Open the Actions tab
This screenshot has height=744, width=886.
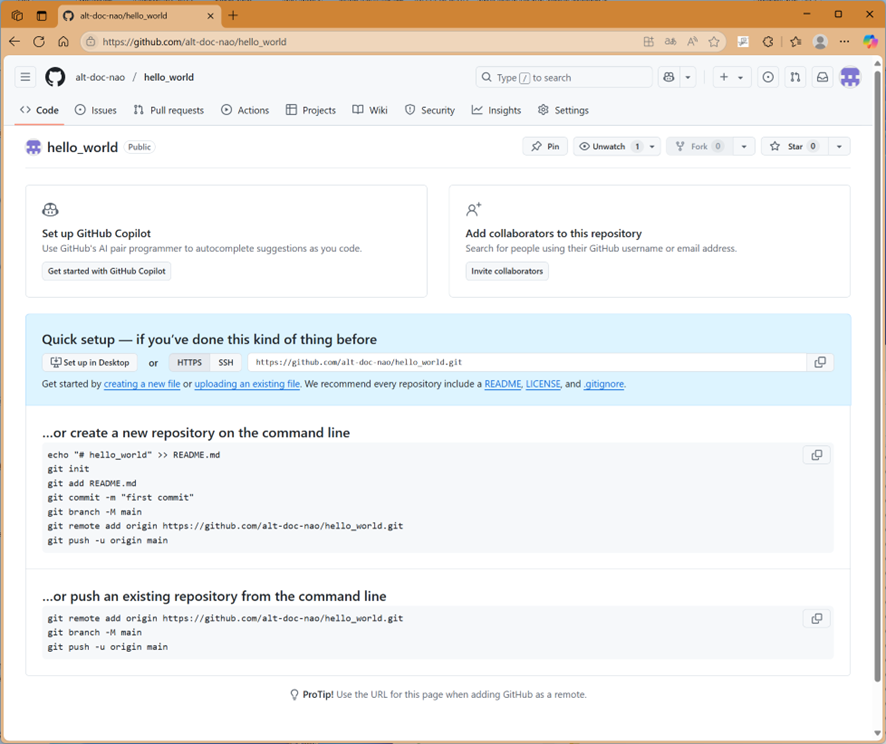click(245, 110)
